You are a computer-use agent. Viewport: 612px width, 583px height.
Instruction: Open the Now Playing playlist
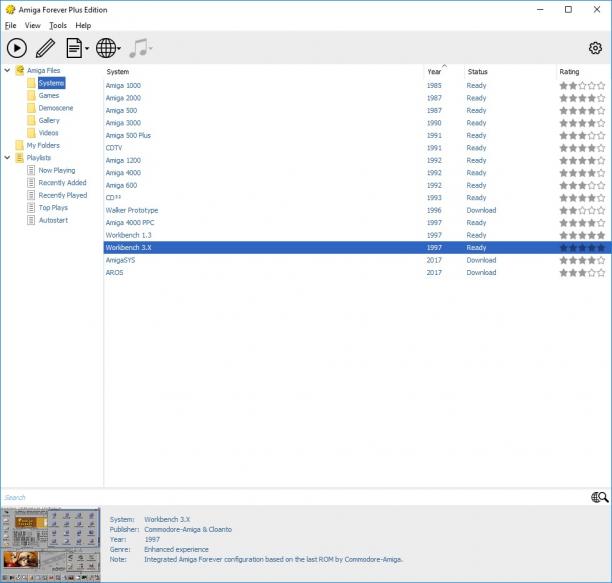click(57, 171)
